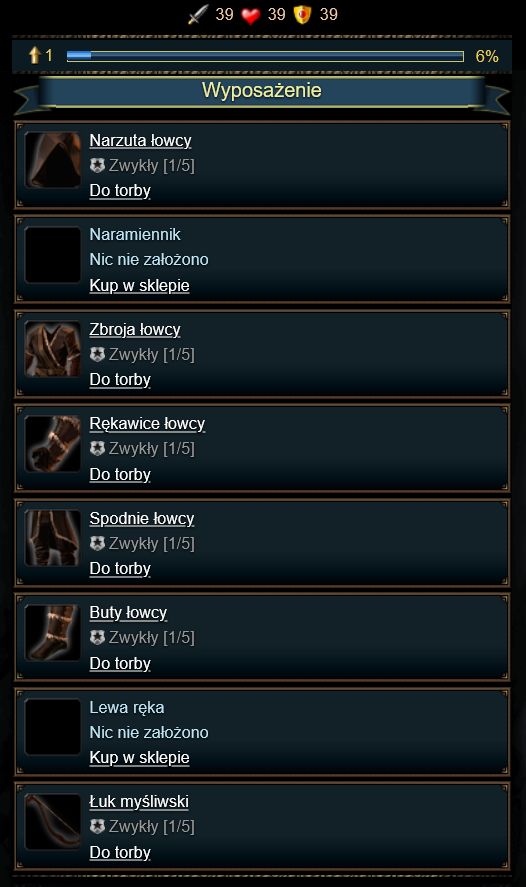Click the empty Naramiennik slot
This screenshot has width=526, height=887.
pyautogui.click(x=53, y=255)
